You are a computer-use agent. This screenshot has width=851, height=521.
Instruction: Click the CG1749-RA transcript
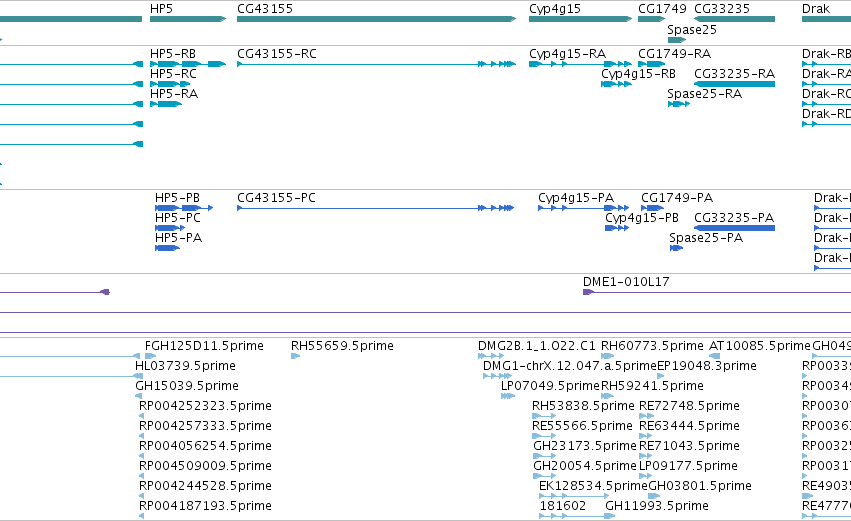point(651,64)
